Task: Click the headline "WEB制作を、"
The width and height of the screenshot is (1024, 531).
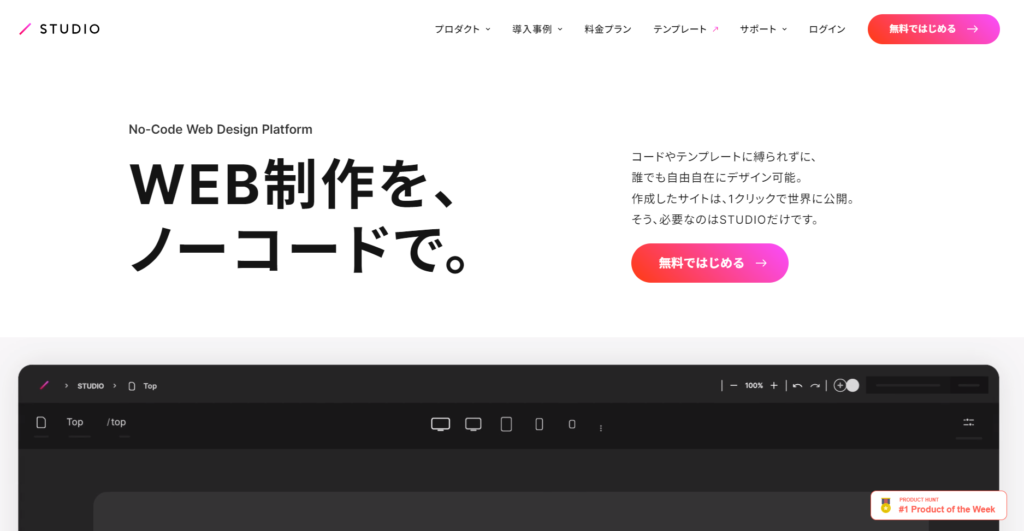Action: click(293, 184)
